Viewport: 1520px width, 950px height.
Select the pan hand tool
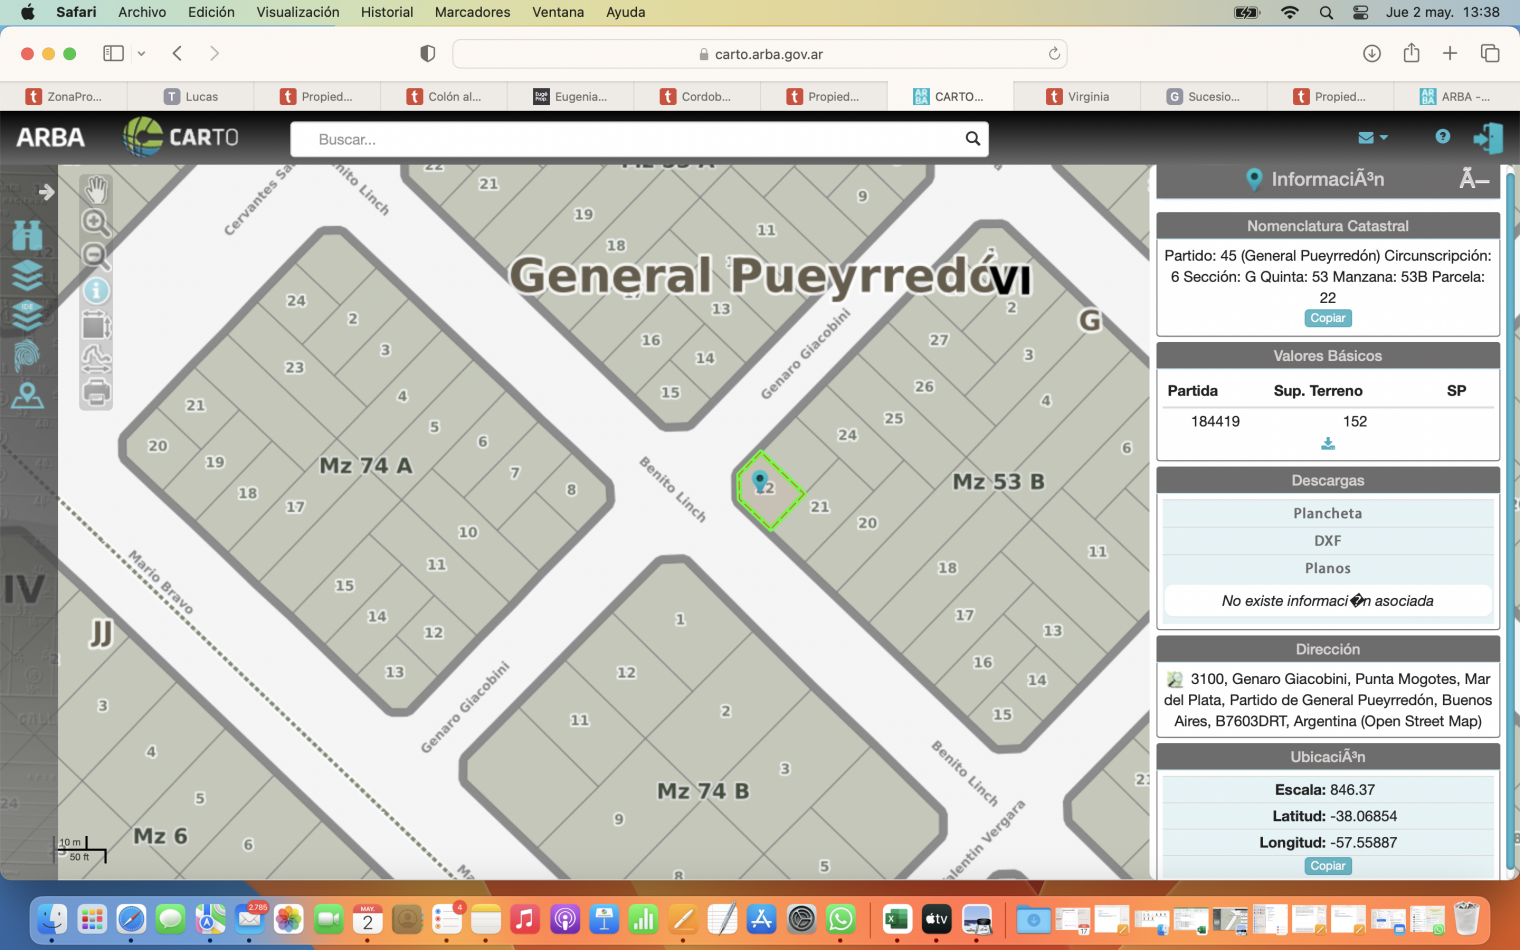click(x=96, y=189)
